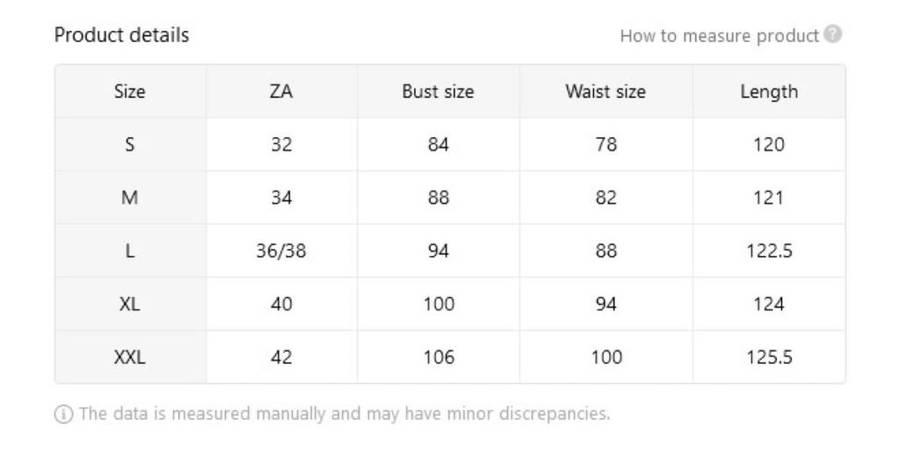Click the Waist size column header

pos(605,92)
